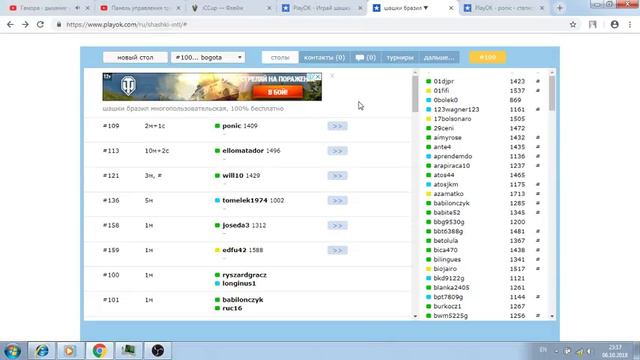The width and height of the screenshot is (640, 360).
Task: Open Chrome three-dot menu
Action: [630, 24]
